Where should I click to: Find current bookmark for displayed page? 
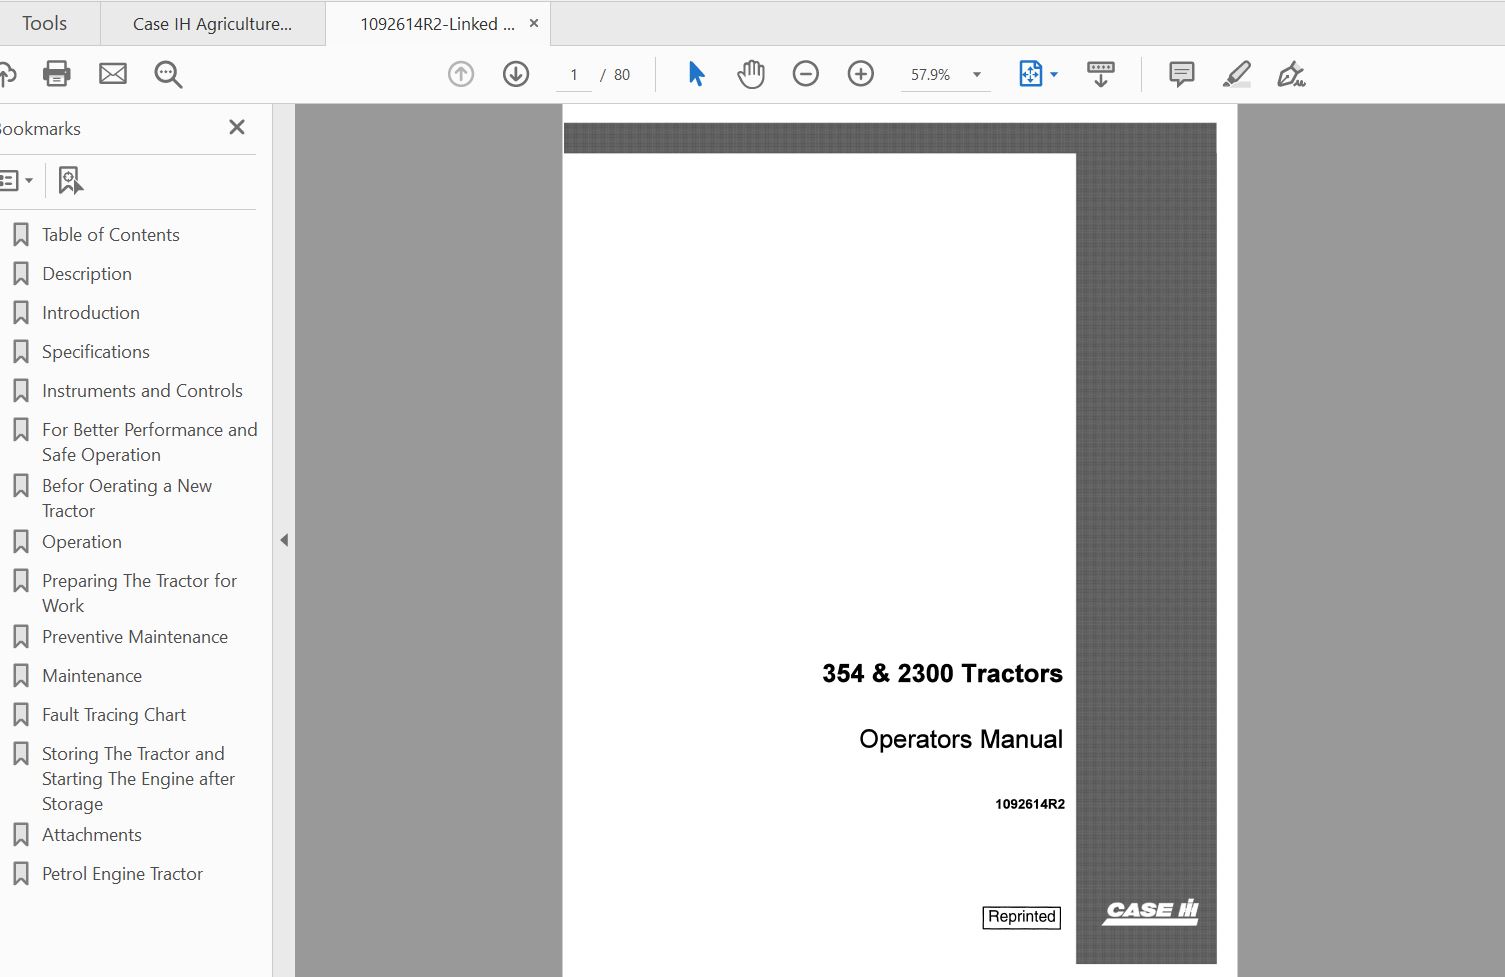point(70,180)
